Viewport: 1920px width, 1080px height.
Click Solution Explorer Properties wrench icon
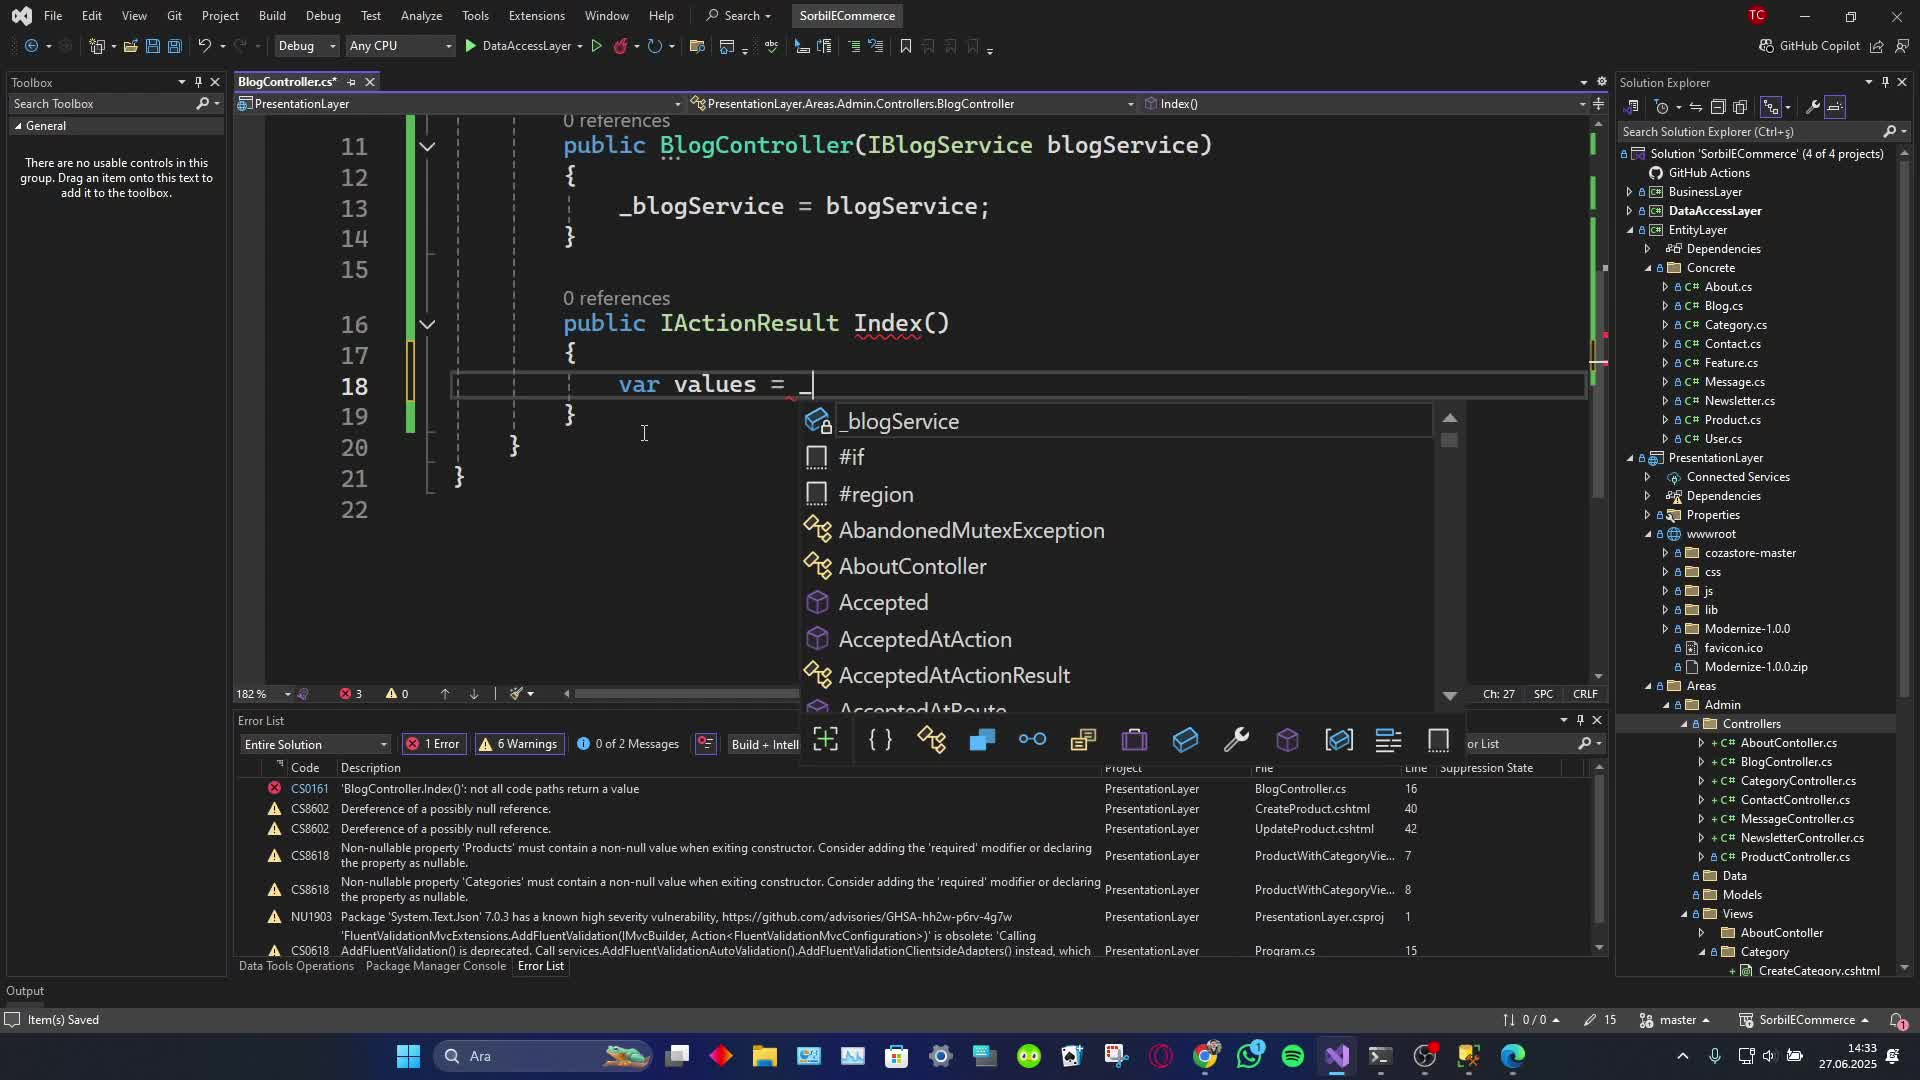(1812, 107)
